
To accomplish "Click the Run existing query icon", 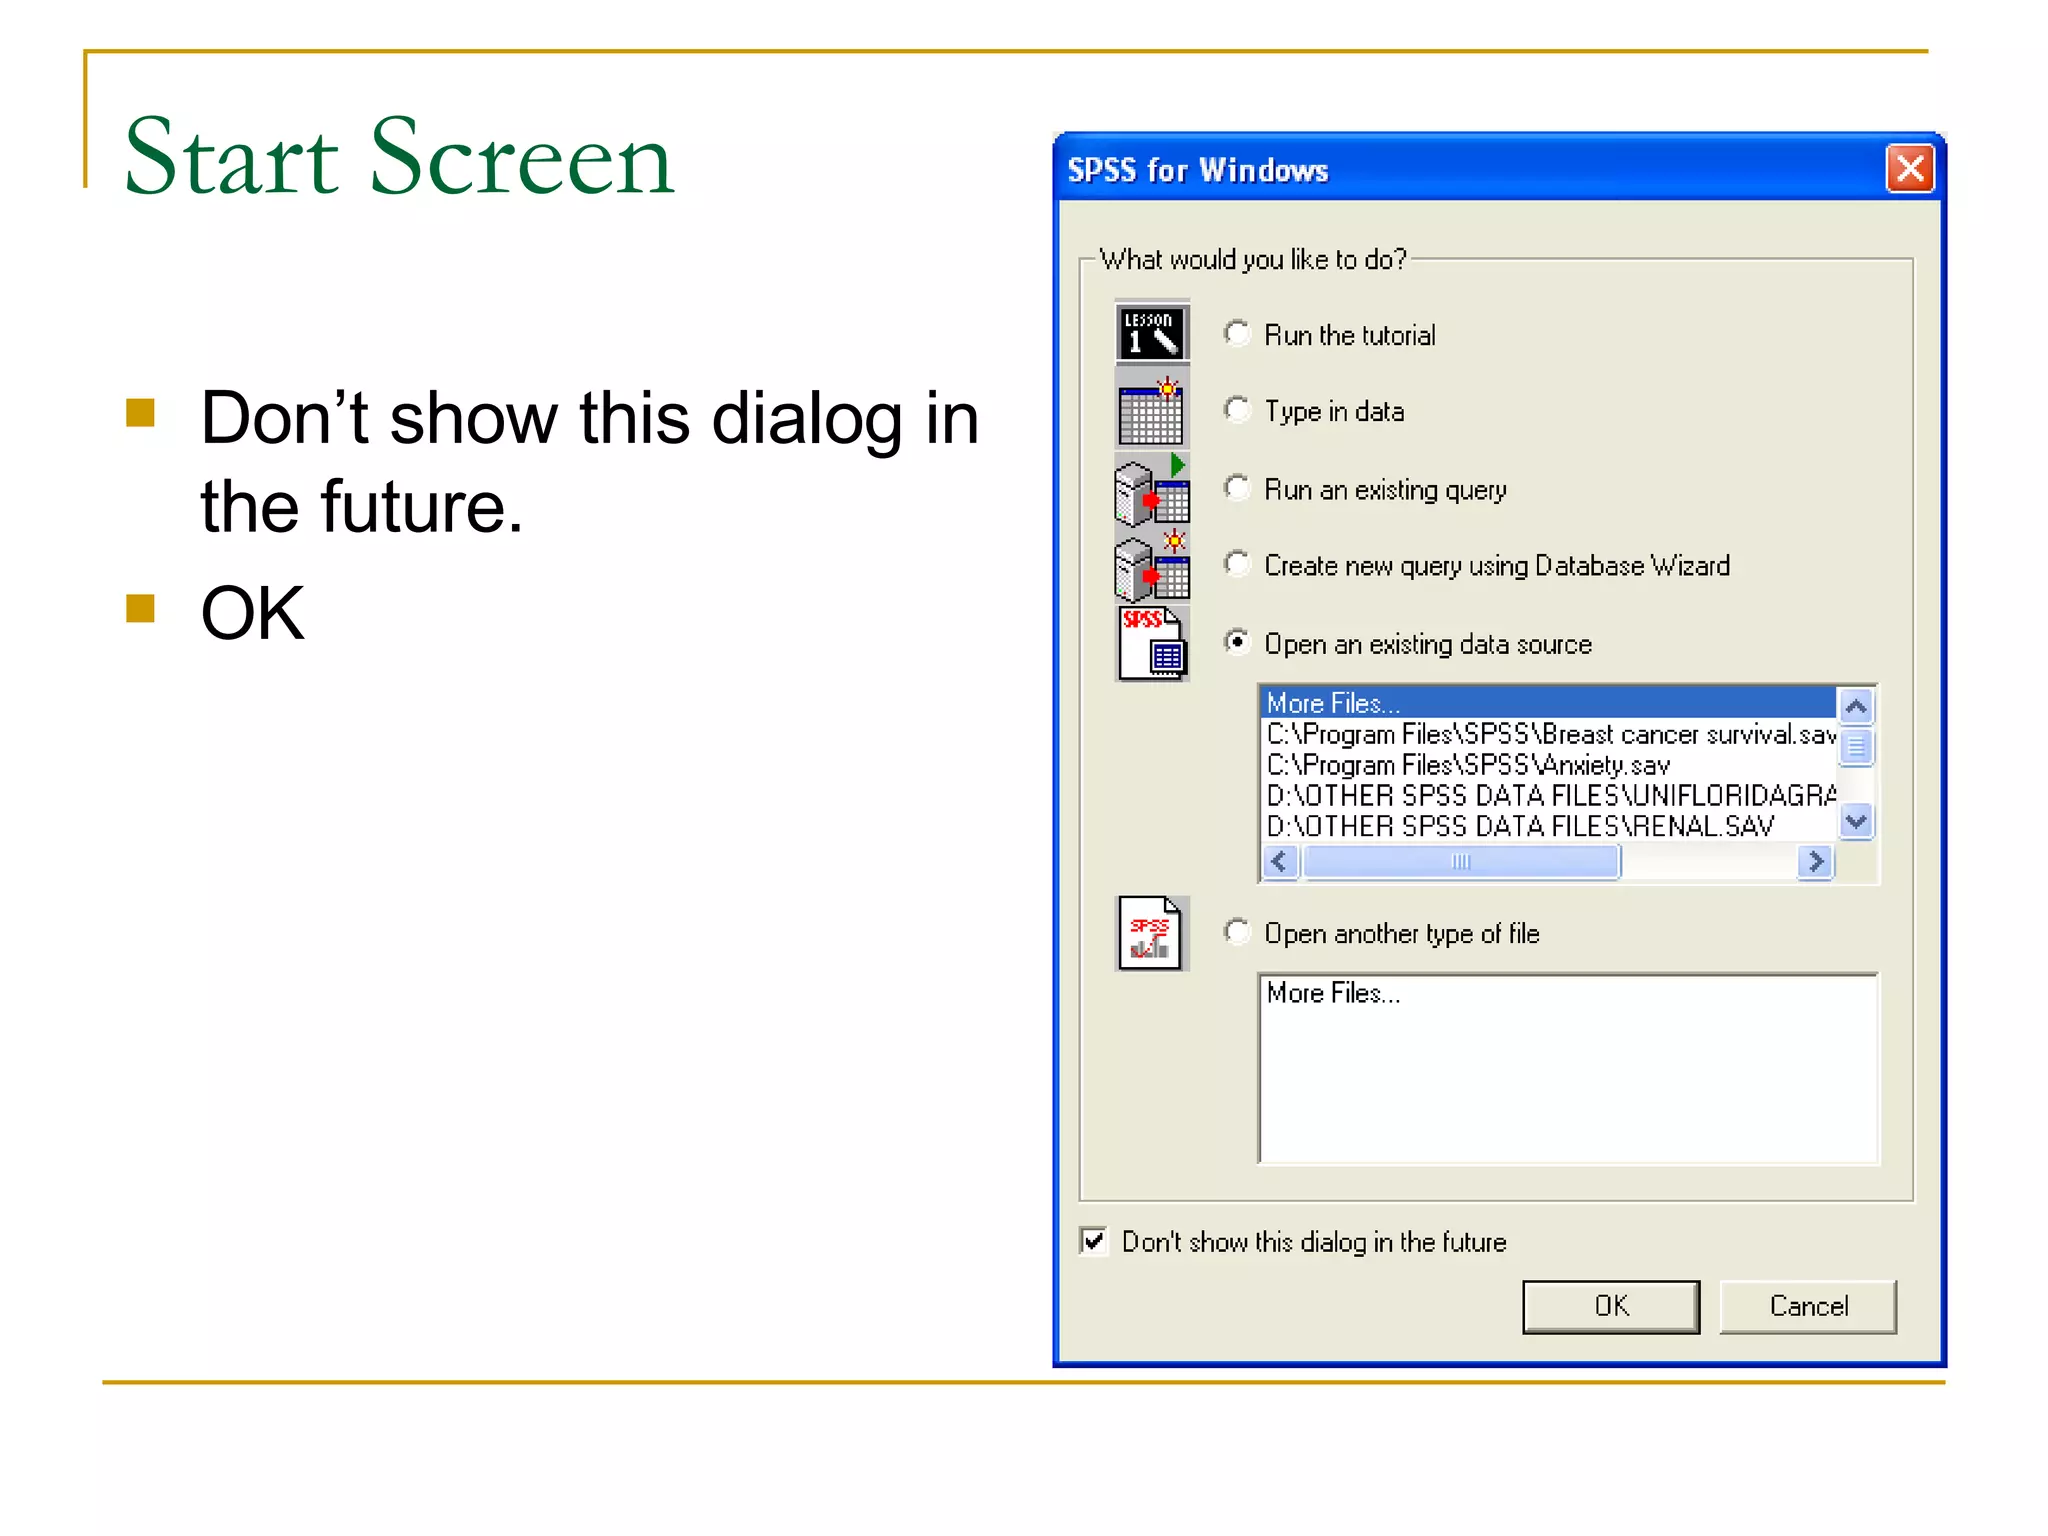I will (1152, 489).
